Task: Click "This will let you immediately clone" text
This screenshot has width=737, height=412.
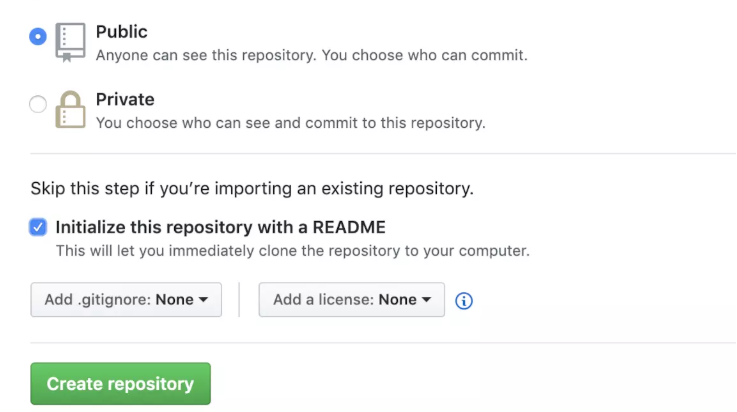Action: coord(292,250)
